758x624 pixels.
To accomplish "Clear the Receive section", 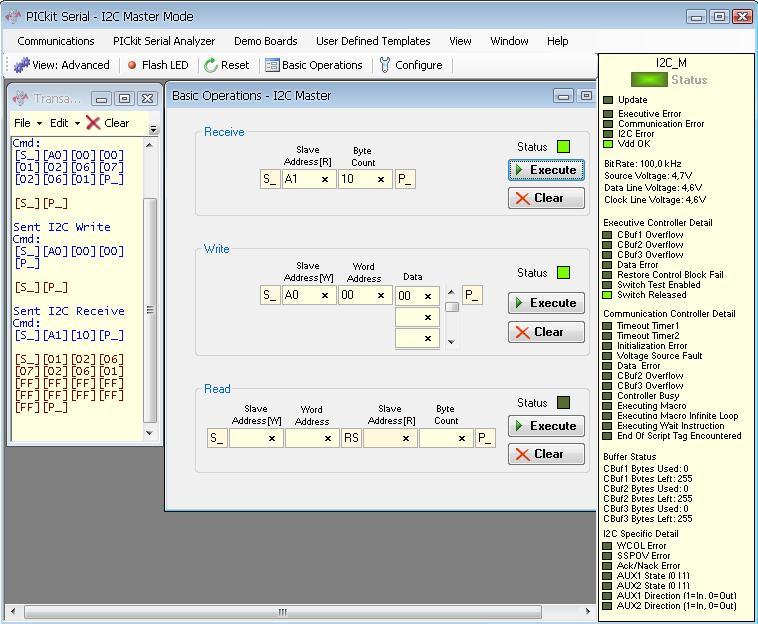I will point(546,198).
